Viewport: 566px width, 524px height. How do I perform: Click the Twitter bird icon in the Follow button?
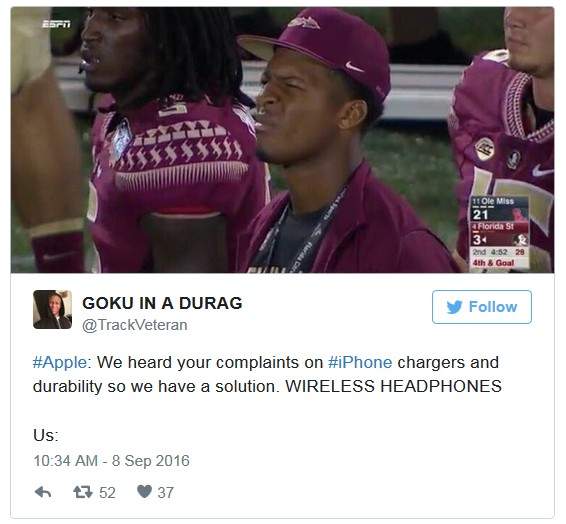(454, 307)
